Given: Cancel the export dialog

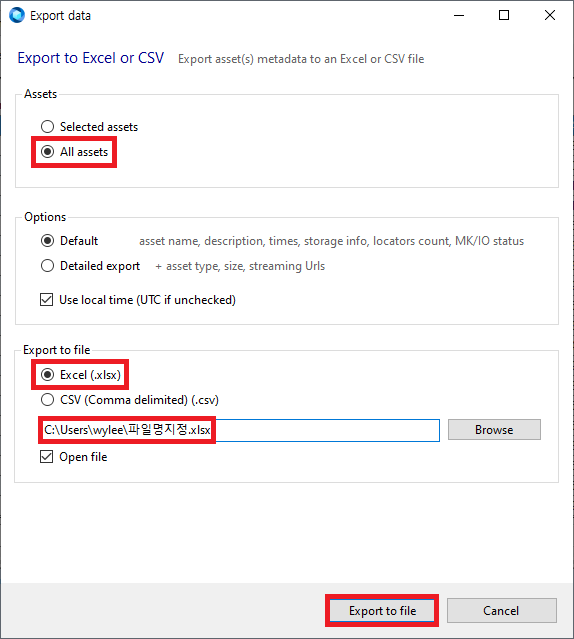Looking at the screenshot, I should (501, 610).
